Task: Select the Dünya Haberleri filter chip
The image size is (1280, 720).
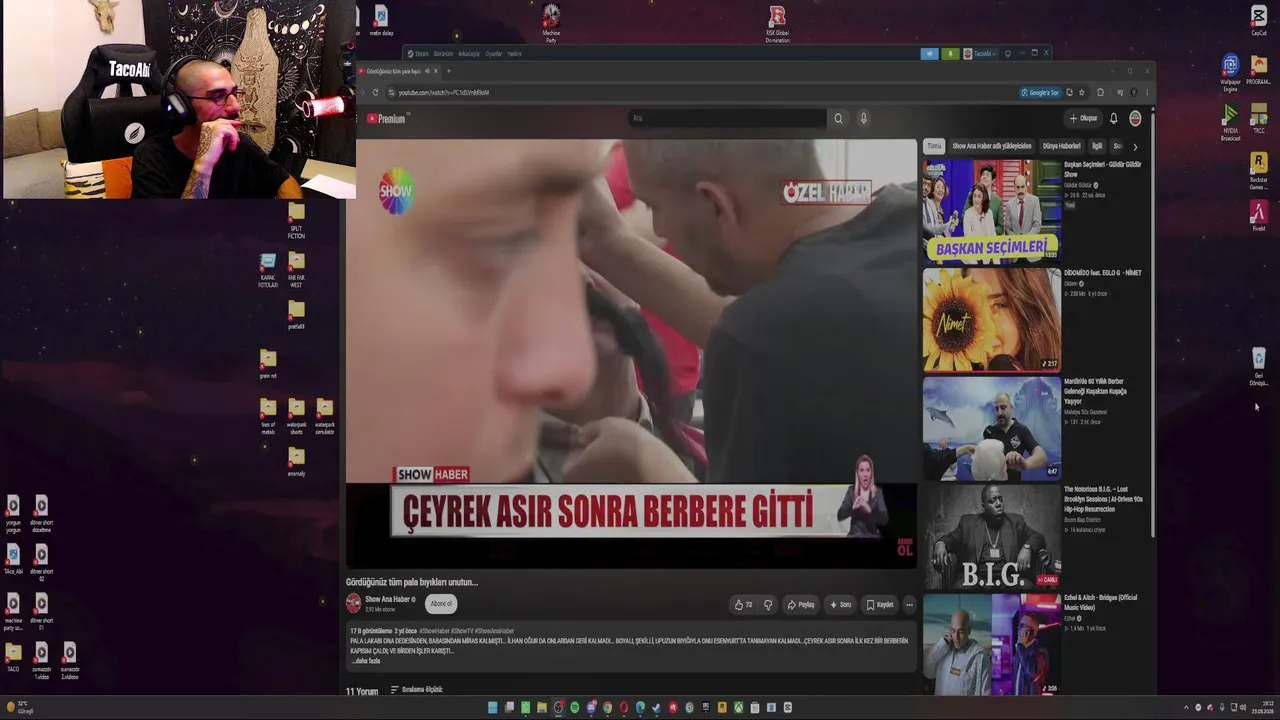Action: click(1062, 146)
